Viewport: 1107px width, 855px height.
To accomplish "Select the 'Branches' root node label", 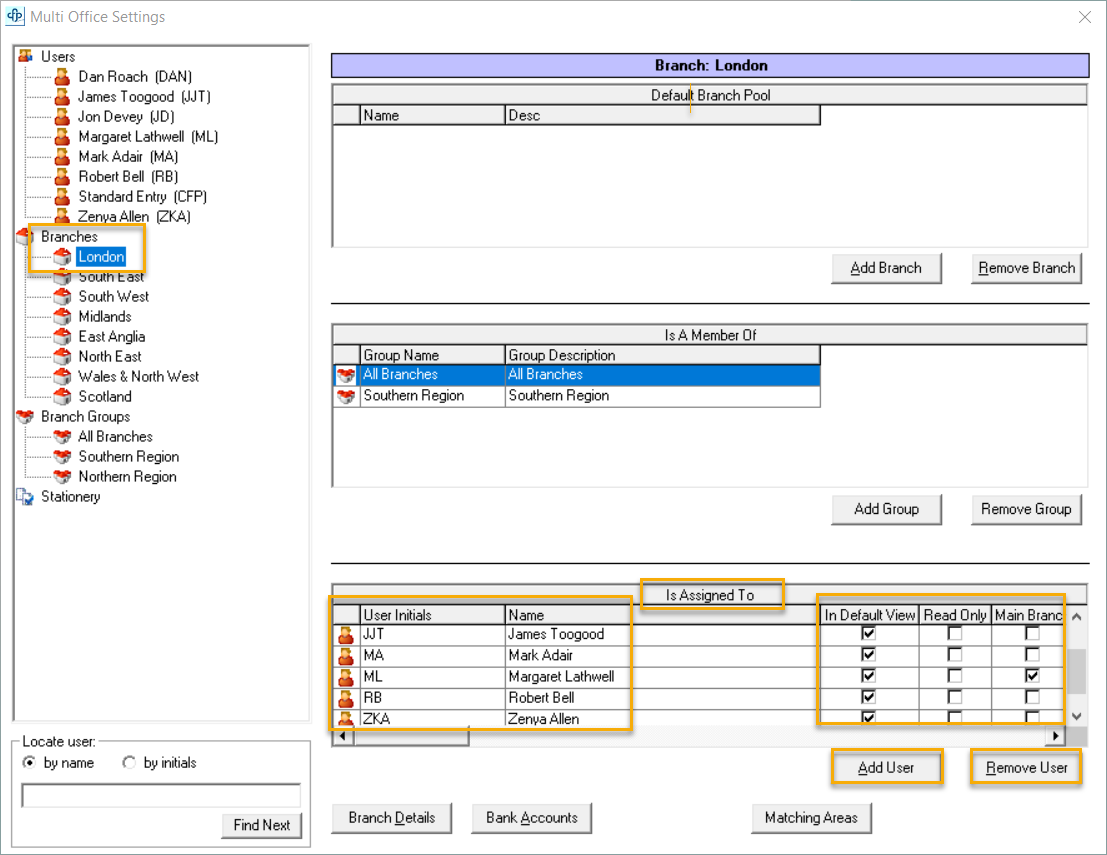I will click(x=69, y=237).
